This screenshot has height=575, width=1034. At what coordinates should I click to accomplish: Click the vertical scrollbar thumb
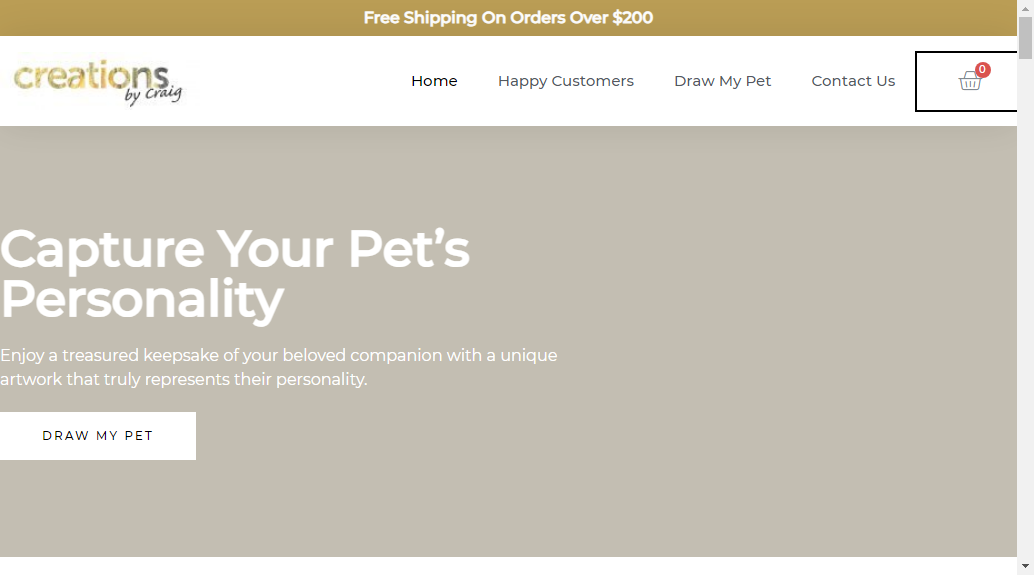coord(1025,38)
